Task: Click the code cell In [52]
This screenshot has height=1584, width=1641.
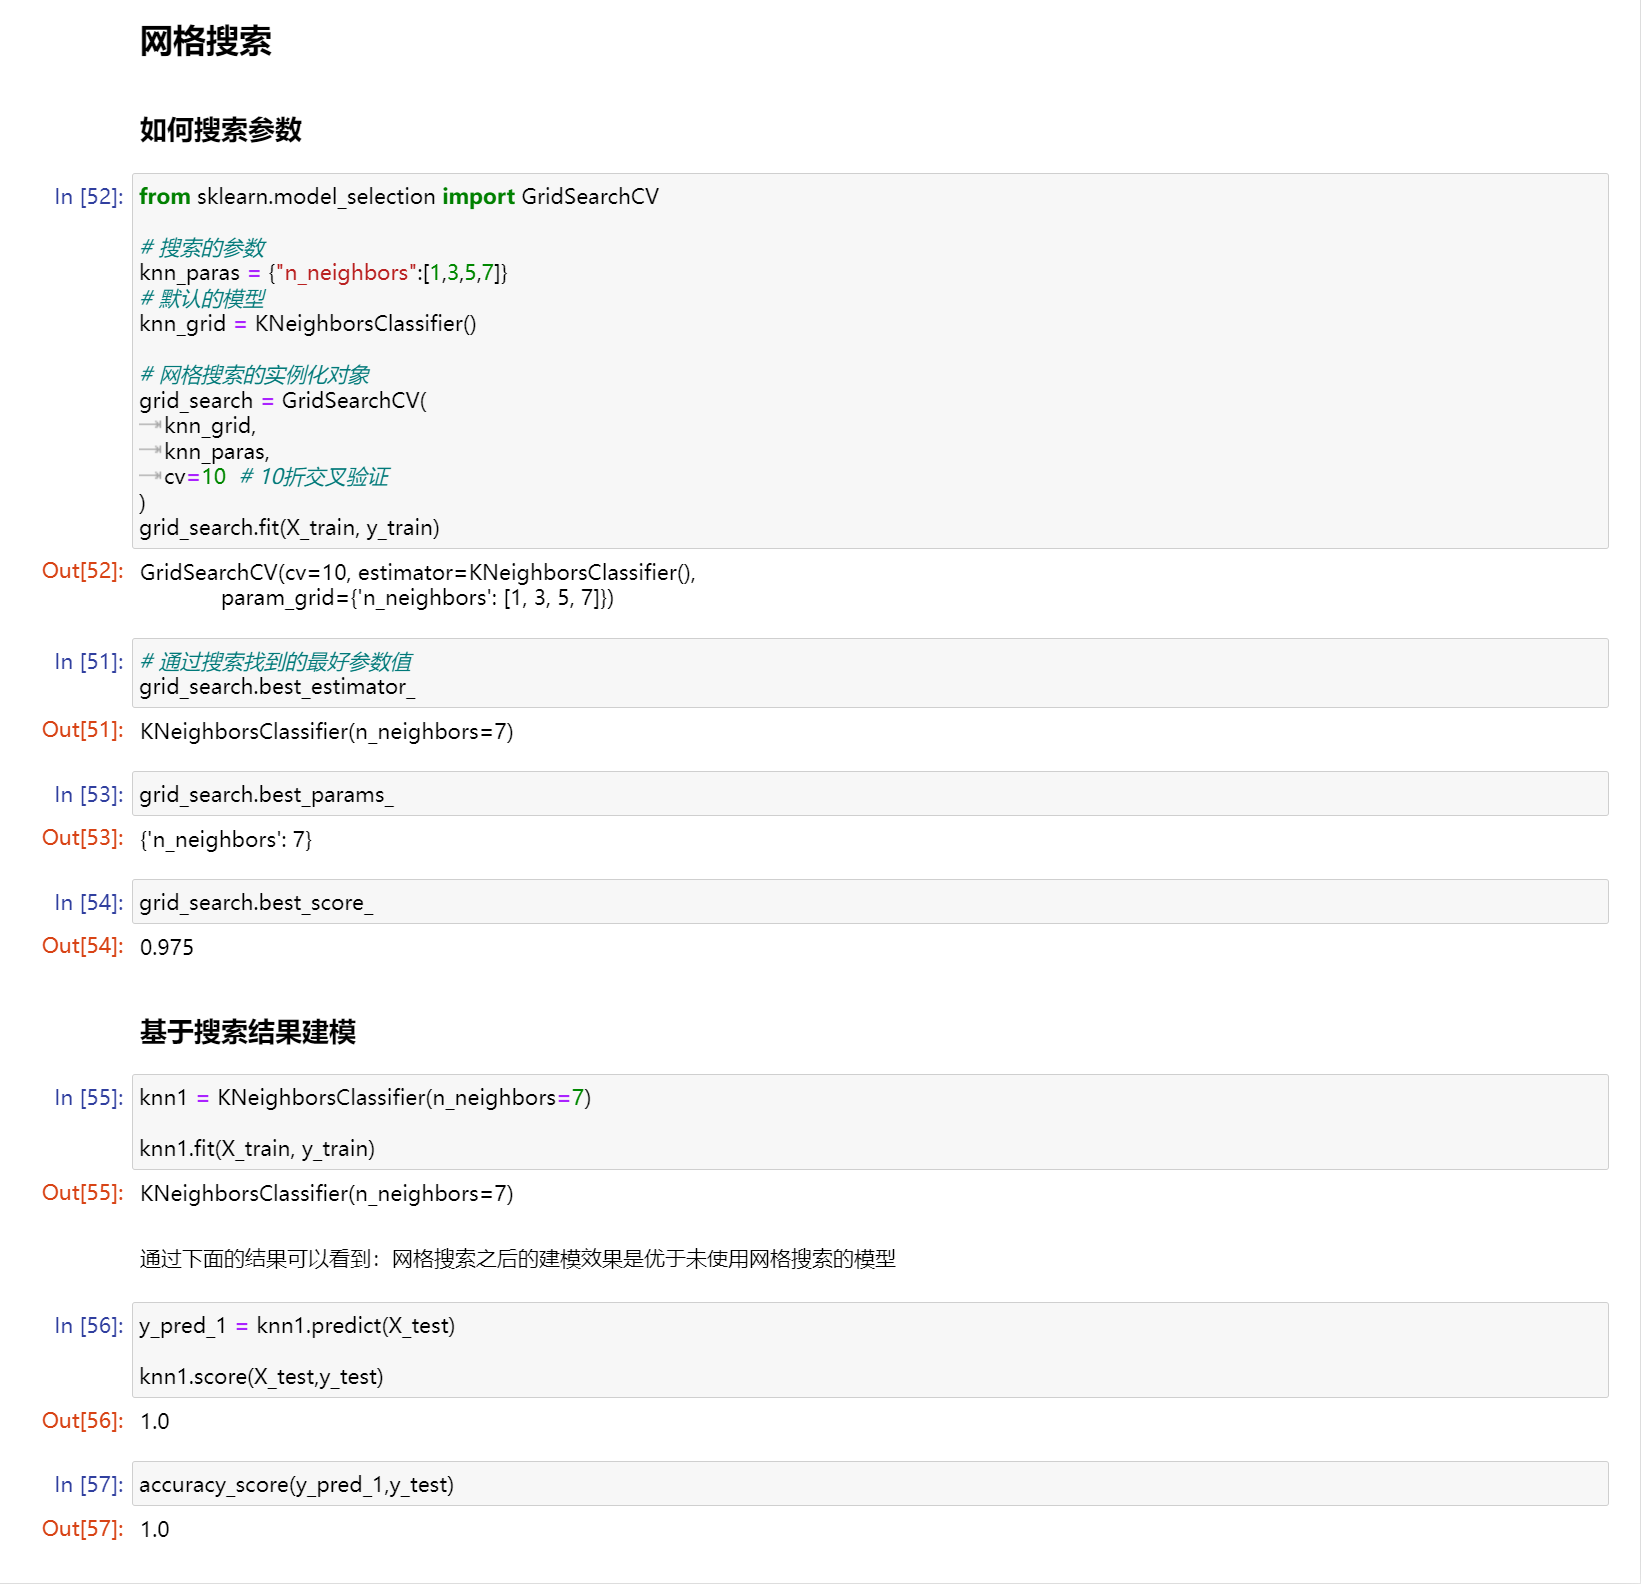Action: [870, 361]
